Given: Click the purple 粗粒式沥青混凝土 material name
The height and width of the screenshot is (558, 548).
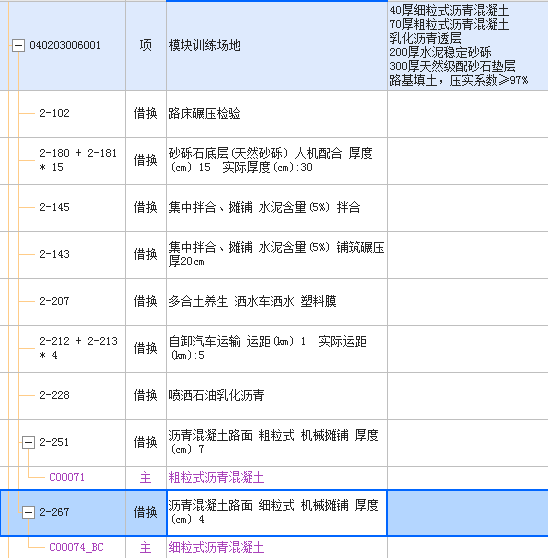Looking at the screenshot, I should pos(216,478).
